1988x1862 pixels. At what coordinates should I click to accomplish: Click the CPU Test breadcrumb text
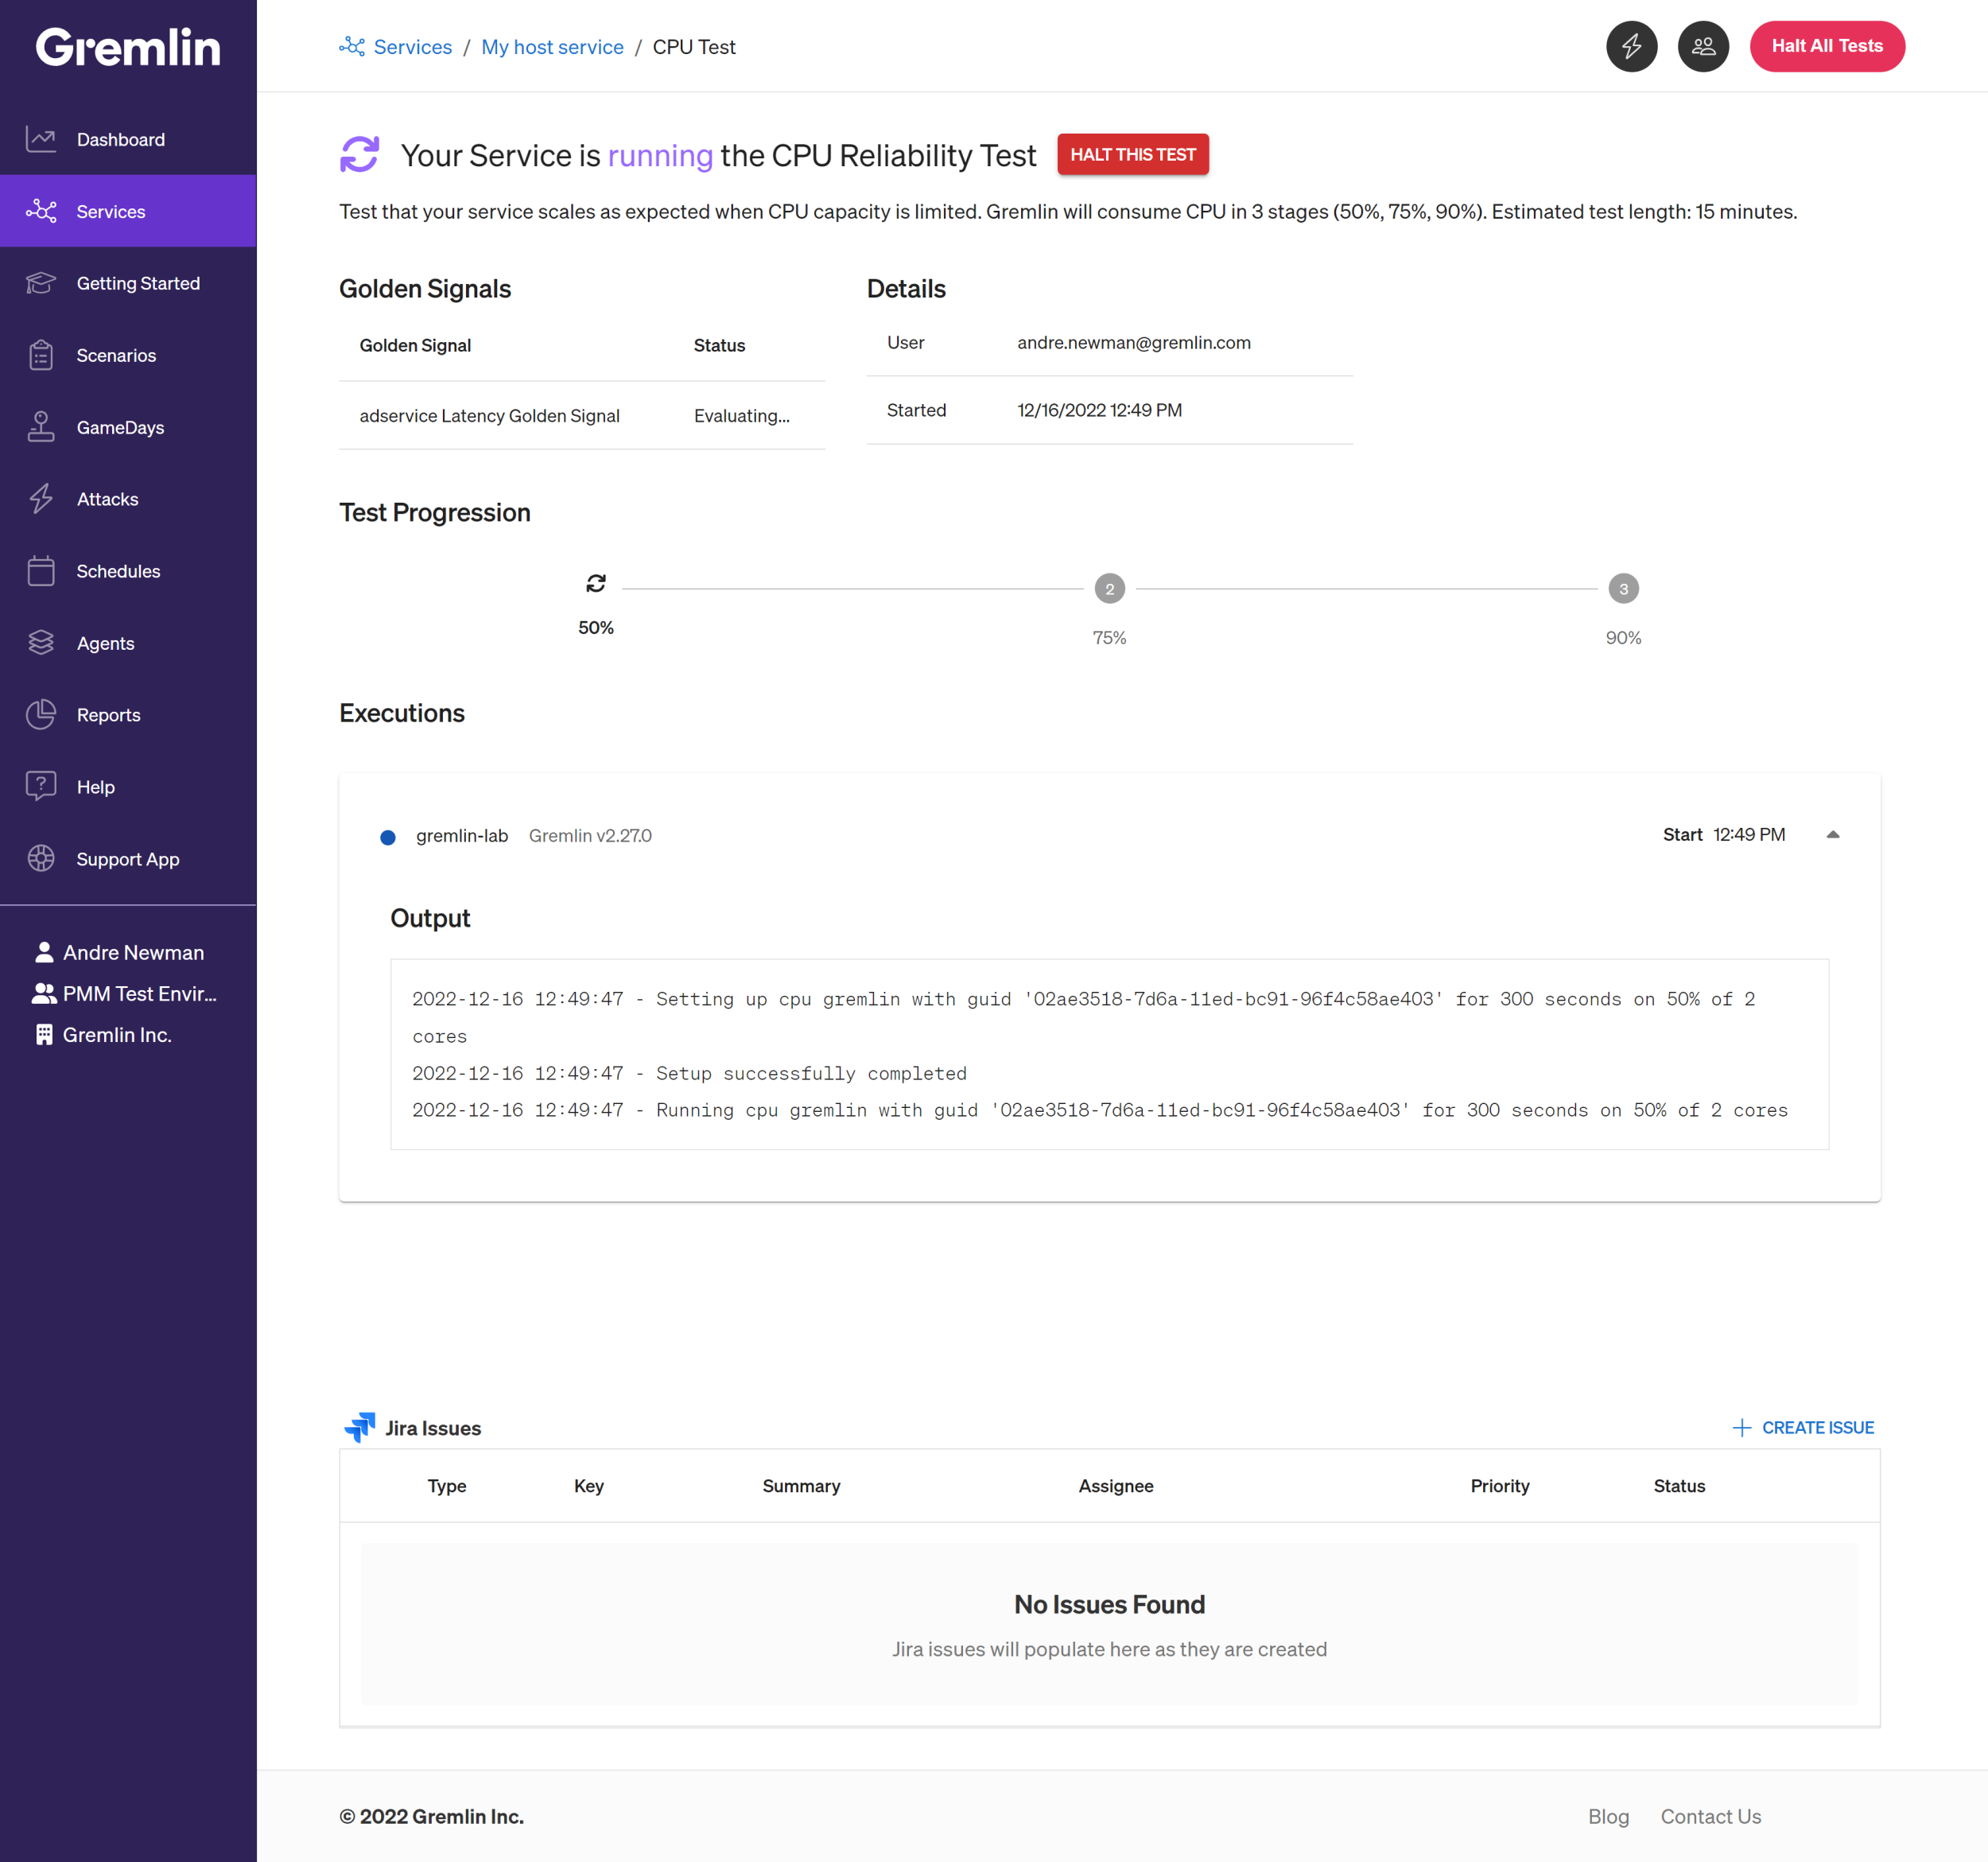coord(694,47)
